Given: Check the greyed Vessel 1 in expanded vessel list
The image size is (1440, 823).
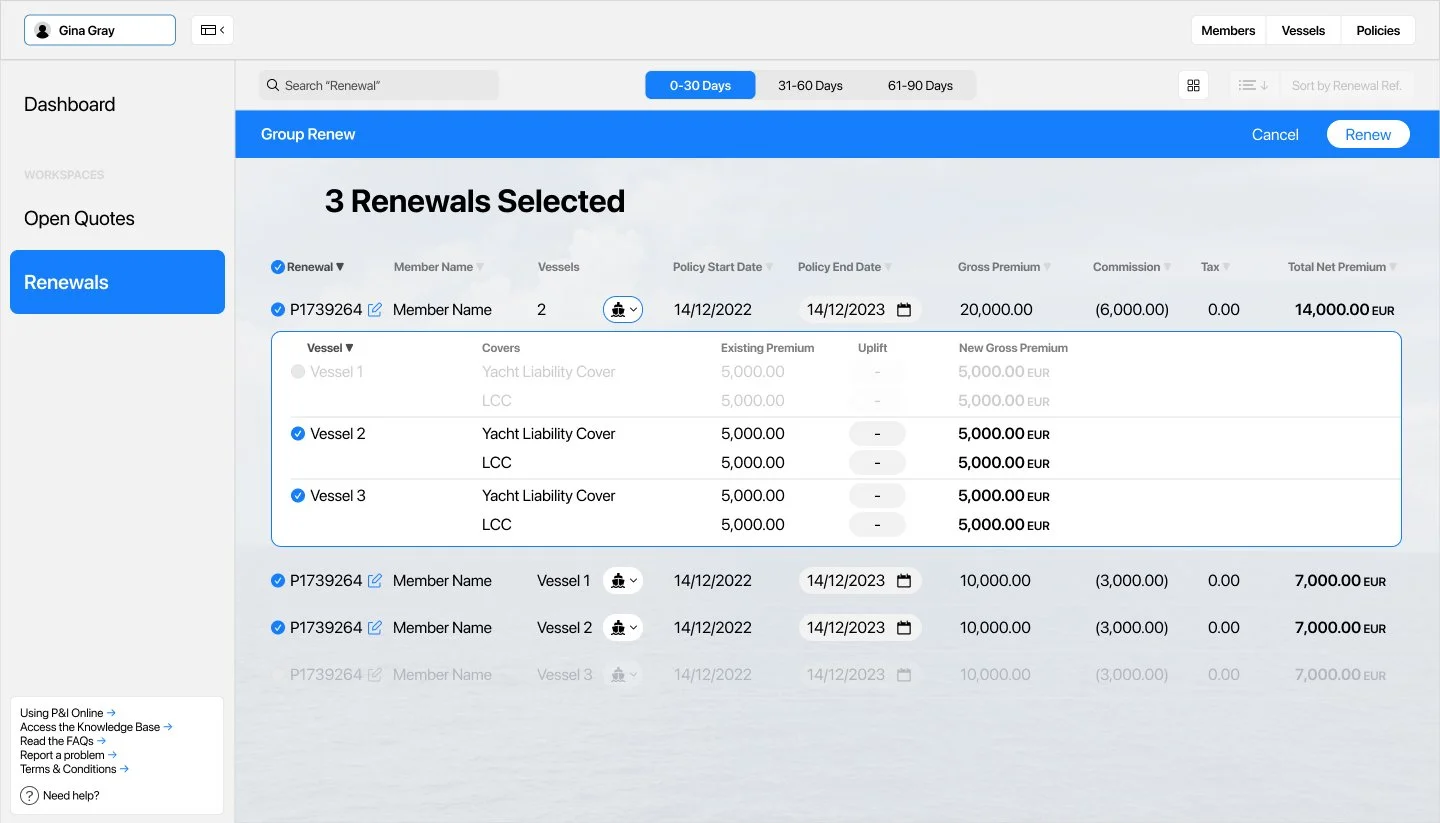Looking at the screenshot, I should click(298, 372).
